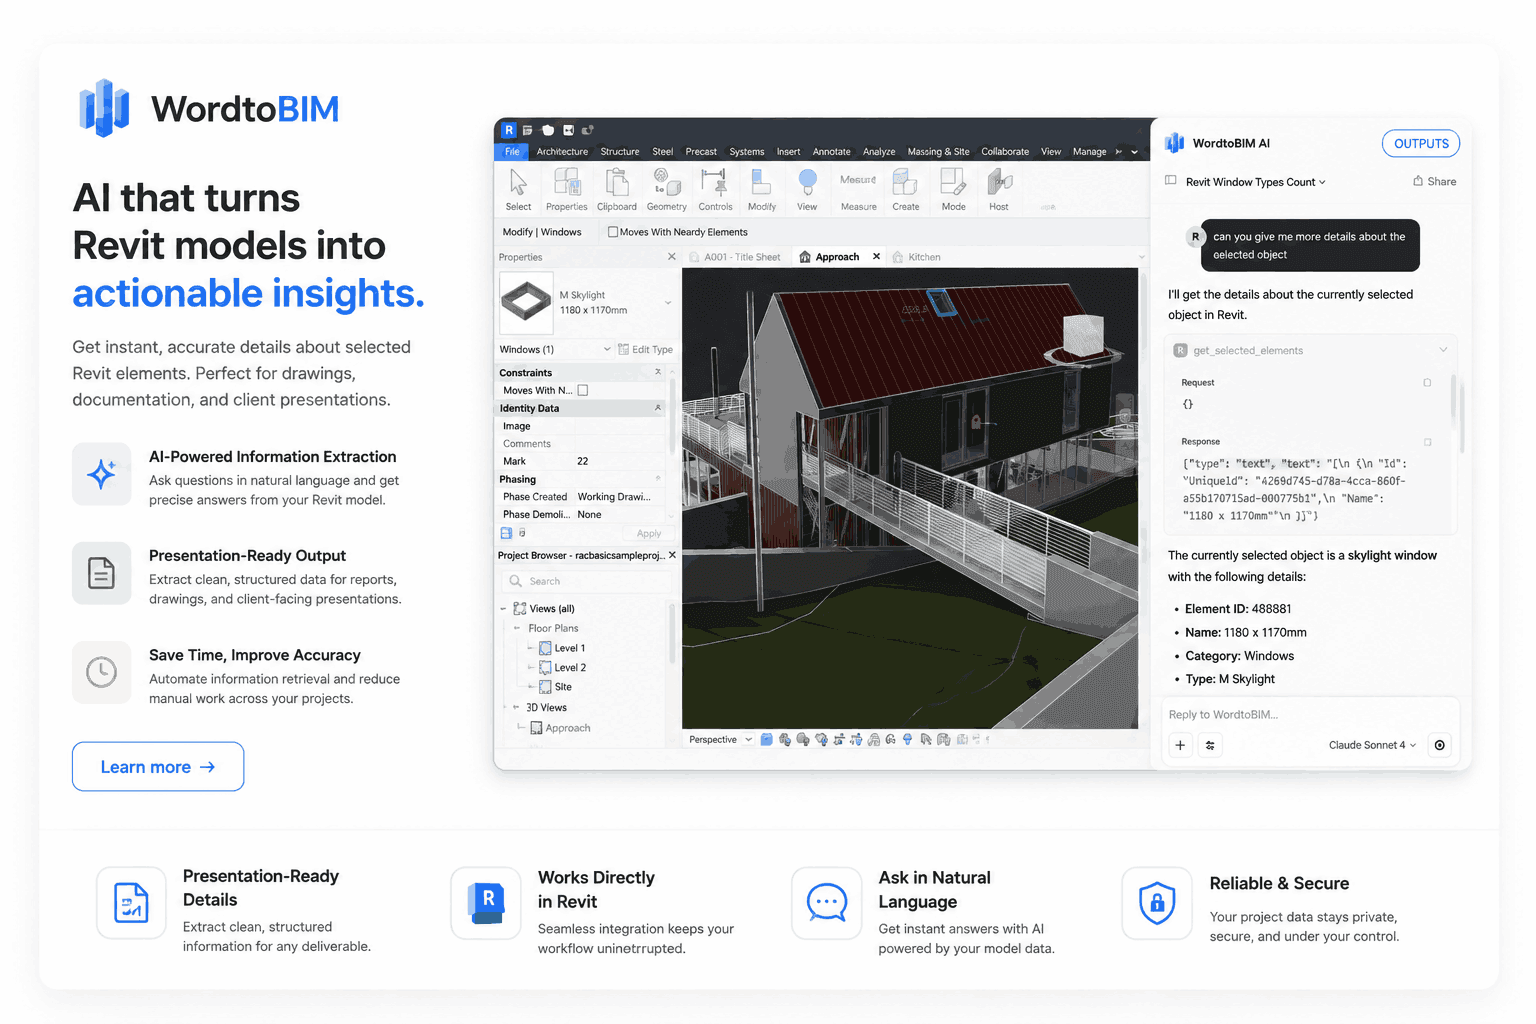Click the Edit Type button label
This screenshot has height=1024, width=1536.
[x=652, y=350]
